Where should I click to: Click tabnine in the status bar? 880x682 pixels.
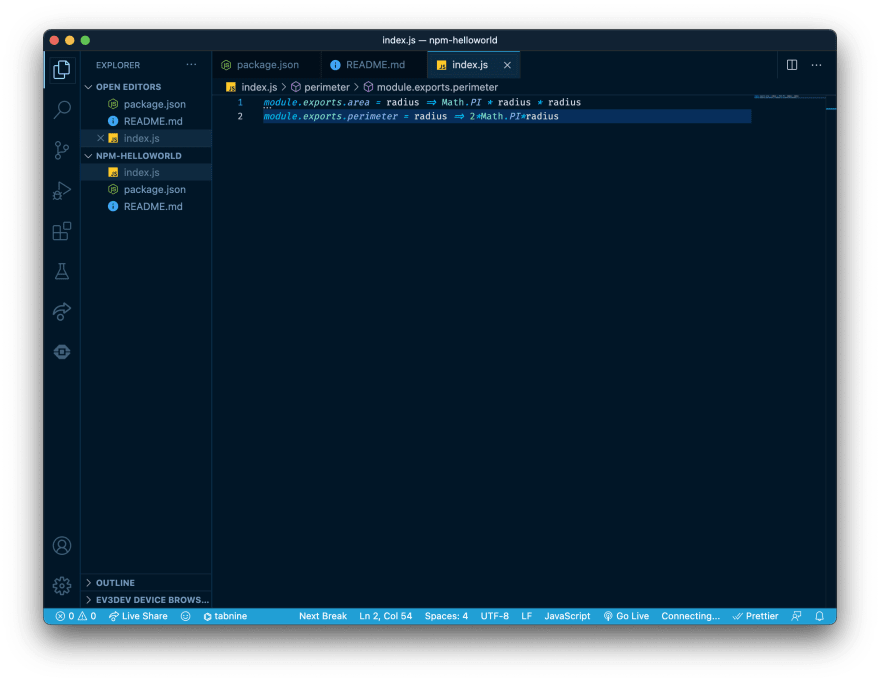tap(225, 616)
